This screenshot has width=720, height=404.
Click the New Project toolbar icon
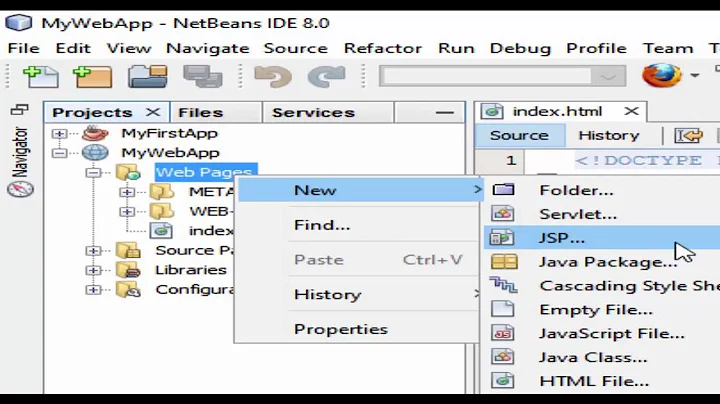pyautogui.click(x=92, y=77)
